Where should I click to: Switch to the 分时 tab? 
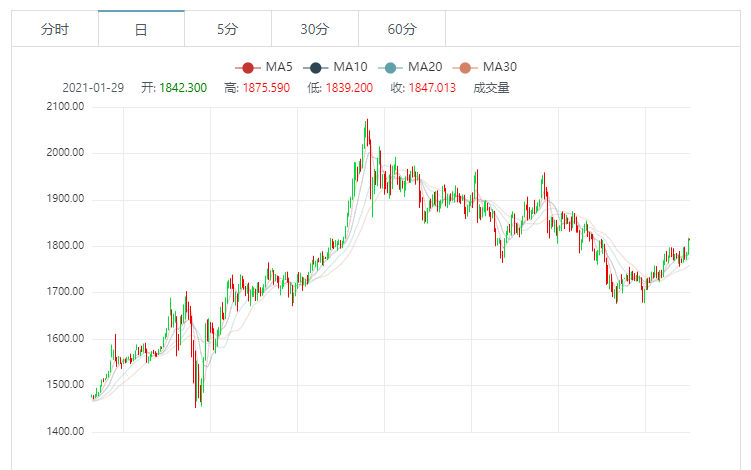coord(55,29)
